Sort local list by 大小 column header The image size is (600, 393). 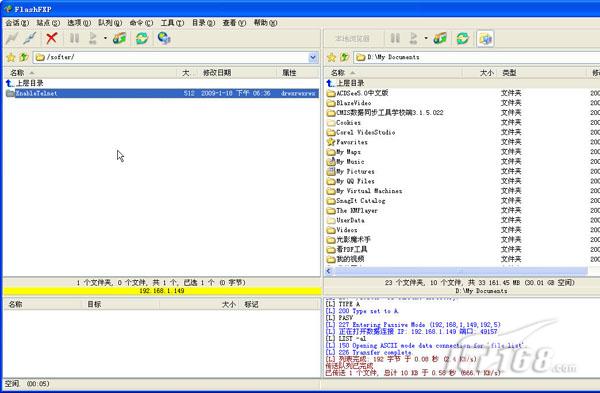point(479,73)
